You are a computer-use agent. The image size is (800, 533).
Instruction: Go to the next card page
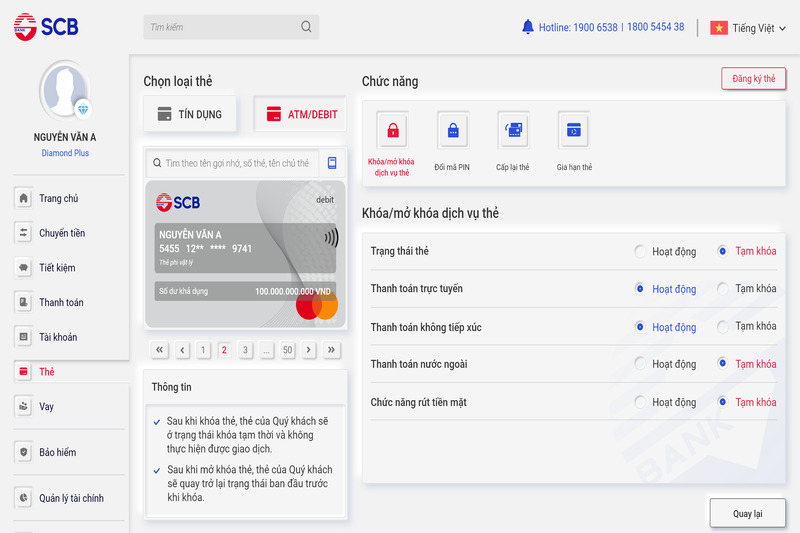[x=309, y=350]
